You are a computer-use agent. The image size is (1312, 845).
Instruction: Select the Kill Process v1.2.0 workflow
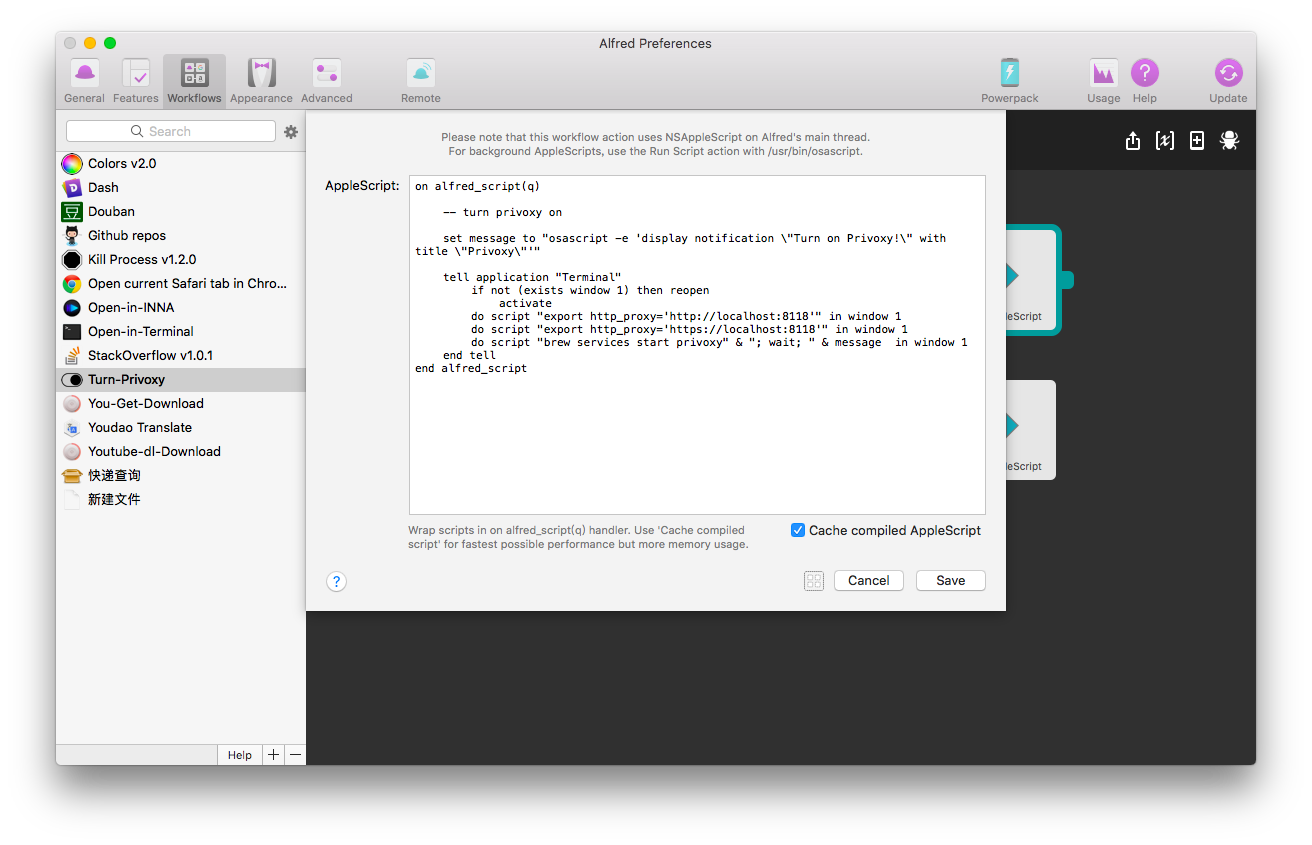pyautogui.click(x=180, y=259)
